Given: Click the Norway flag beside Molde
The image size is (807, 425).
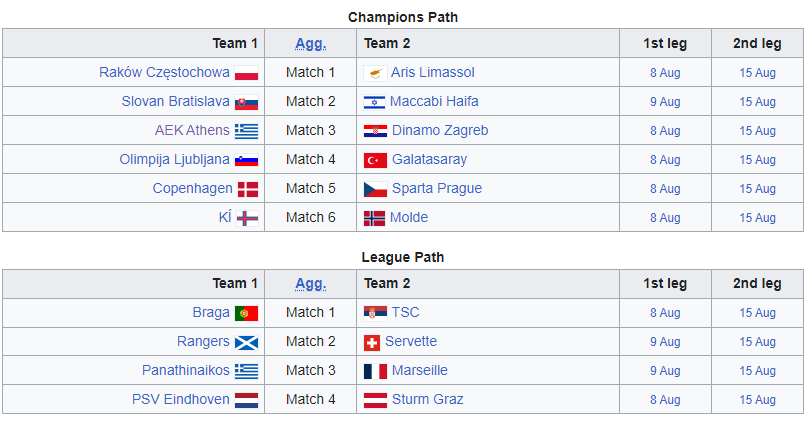Looking at the screenshot, I should [x=375, y=218].
